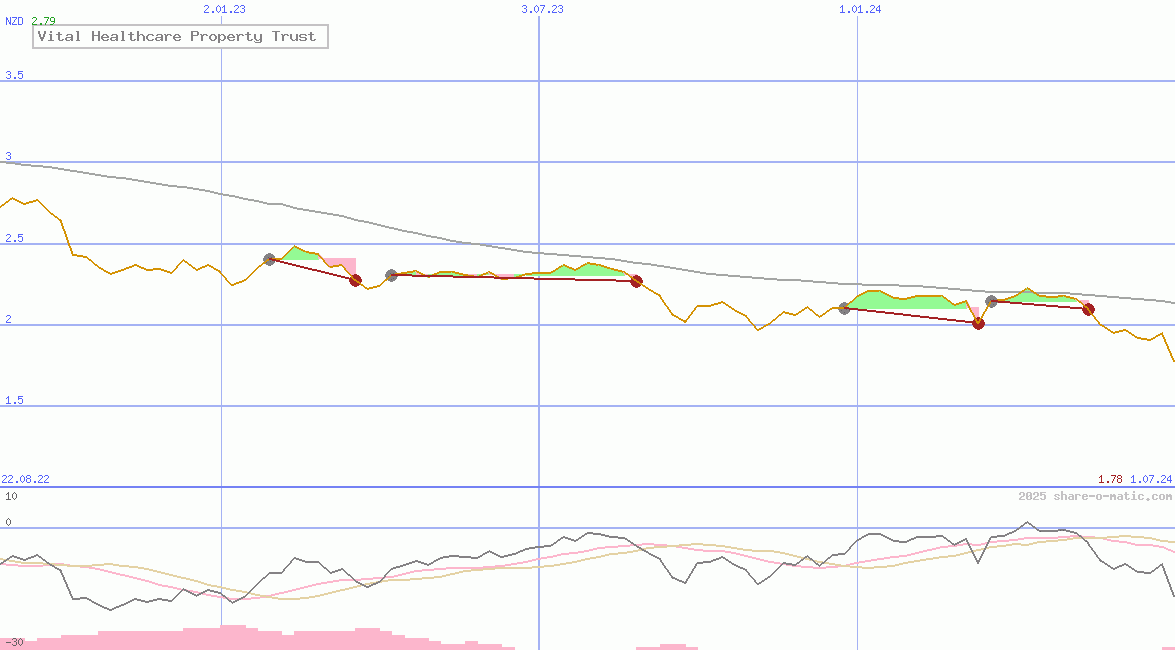Select the 22.08.22 start date label
This screenshot has width=1175, height=650.
[x=25, y=479]
